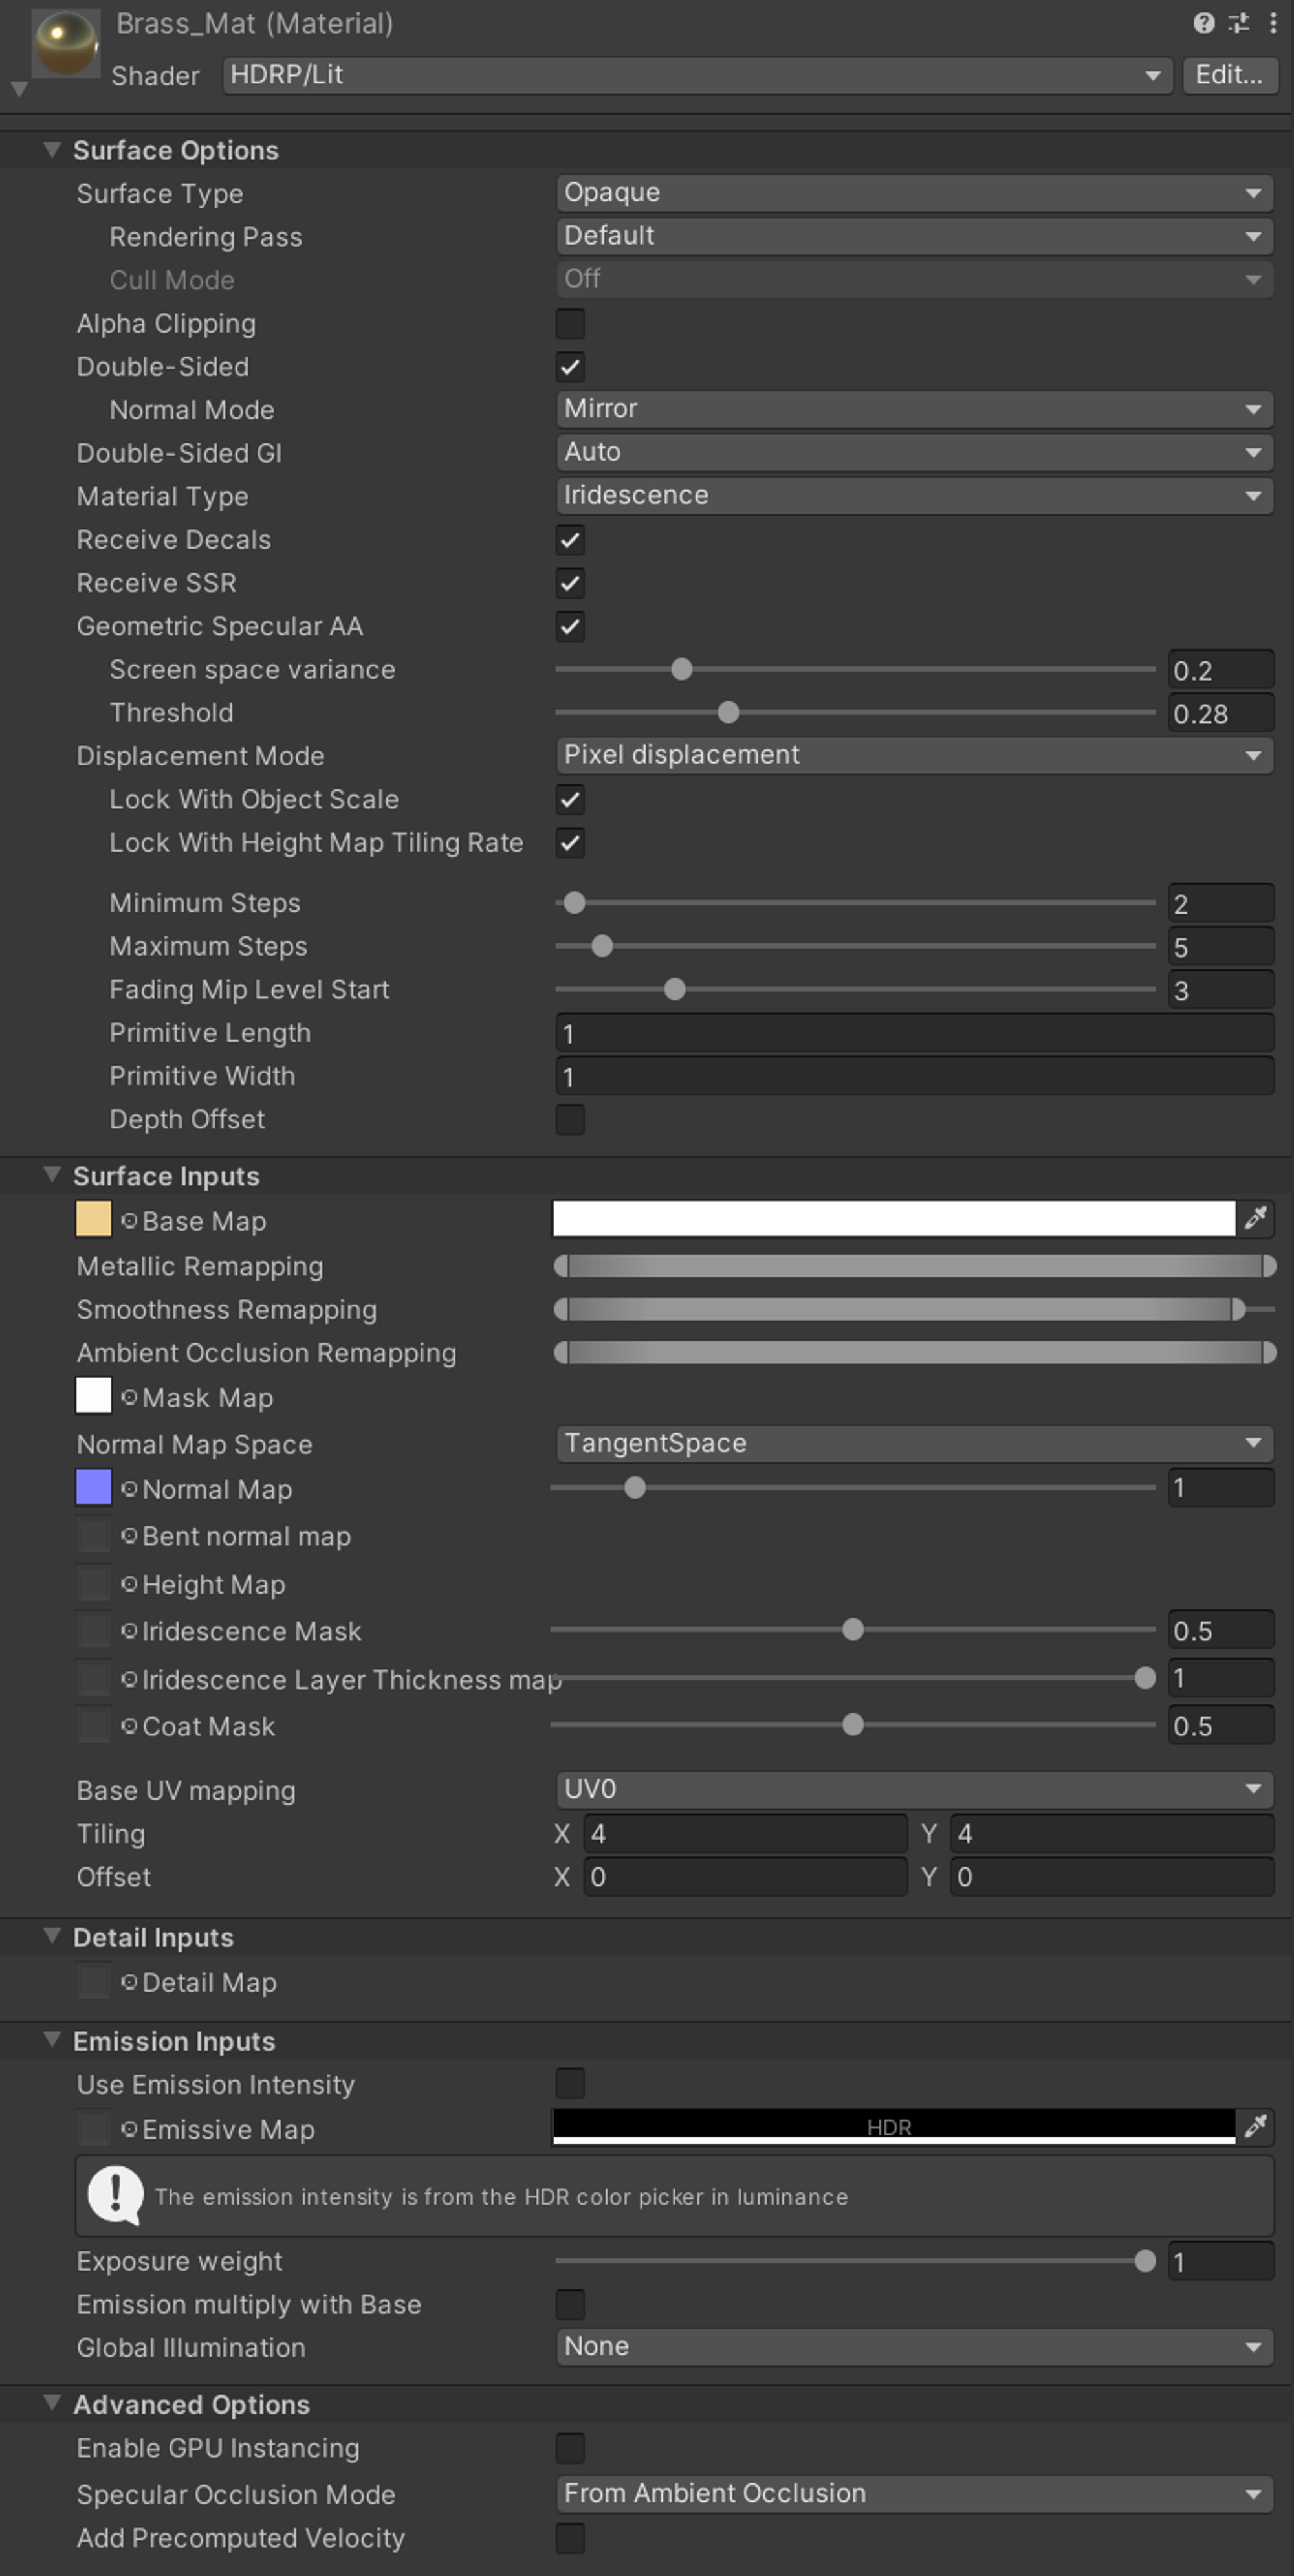Disable the Receive Decals checkbox
Screen dimensions: 1294x2576
570,540
